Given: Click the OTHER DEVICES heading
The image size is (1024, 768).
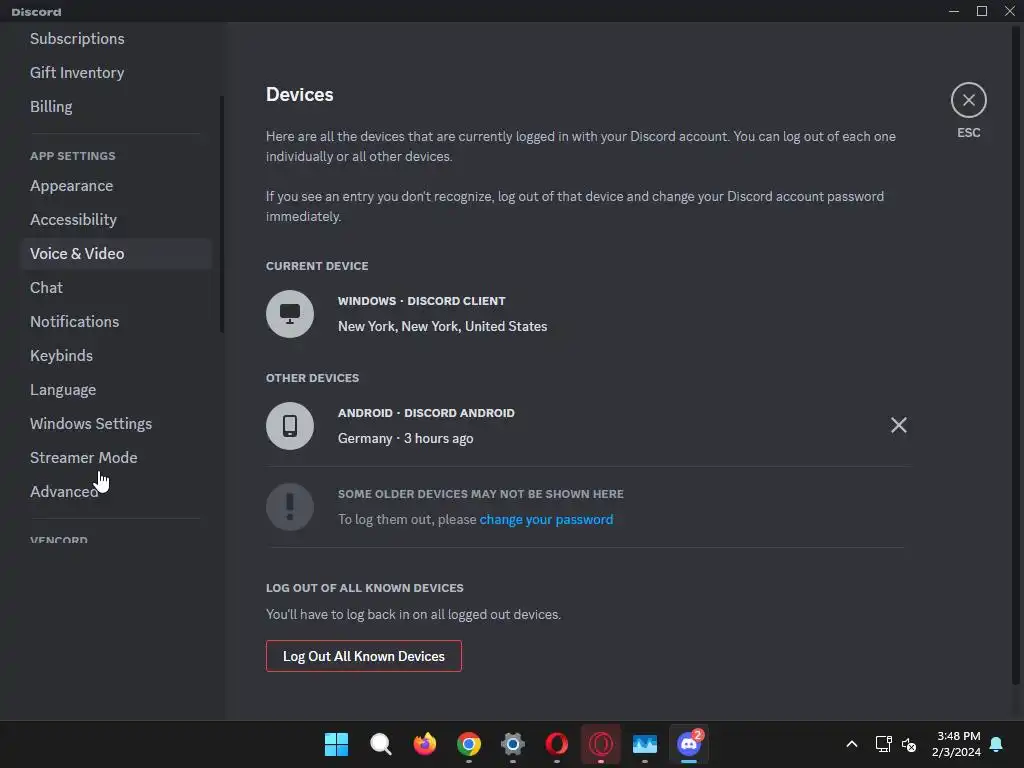Looking at the screenshot, I should coord(312,377).
